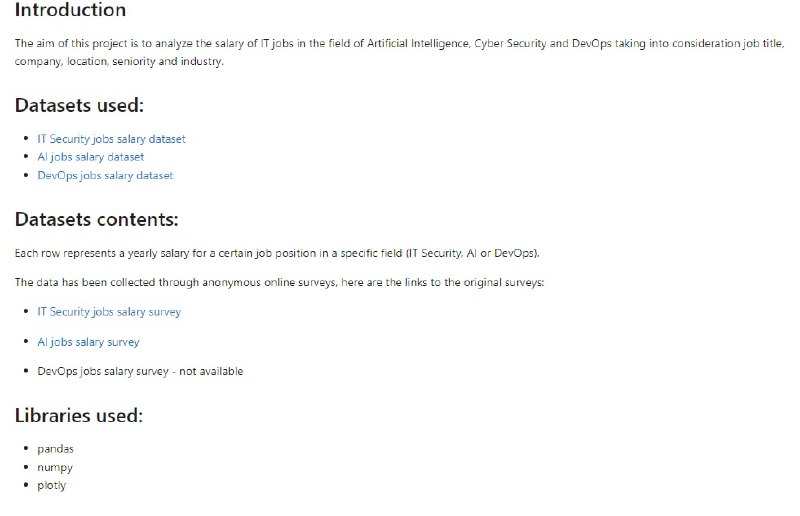Image resolution: width=800 pixels, height=516 pixels.
Task: Click the 'Datasets contents:' heading
Action: [x=97, y=219]
